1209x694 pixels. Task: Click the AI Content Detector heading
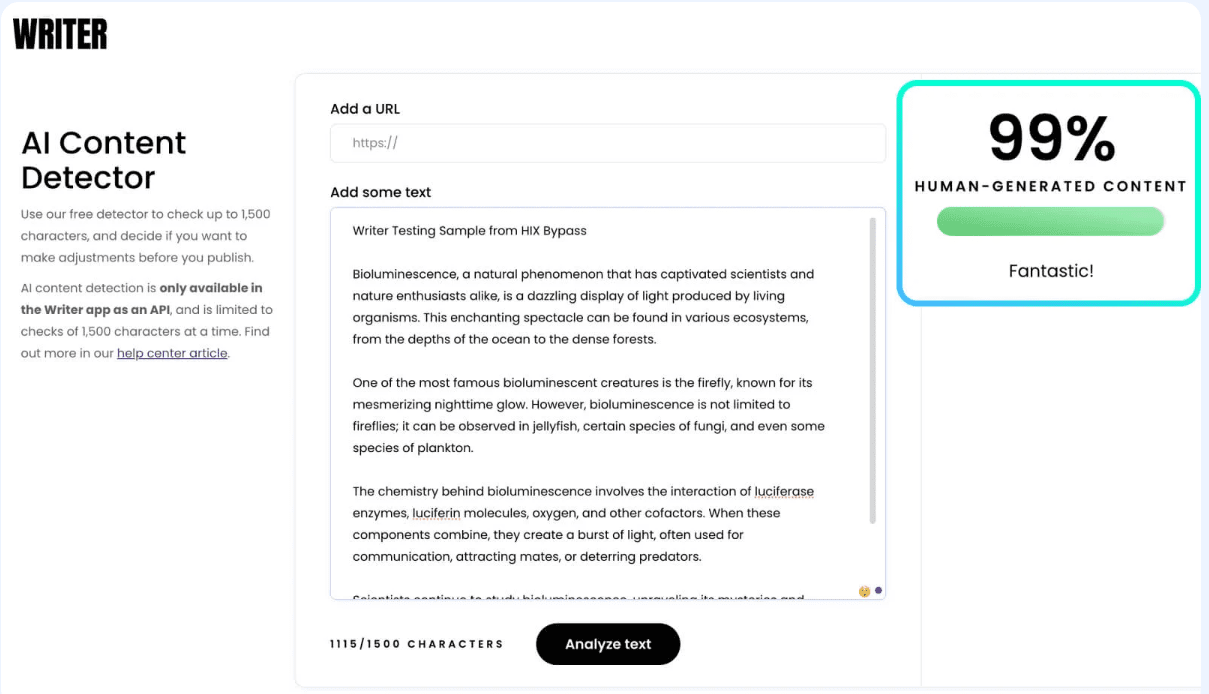[103, 160]
